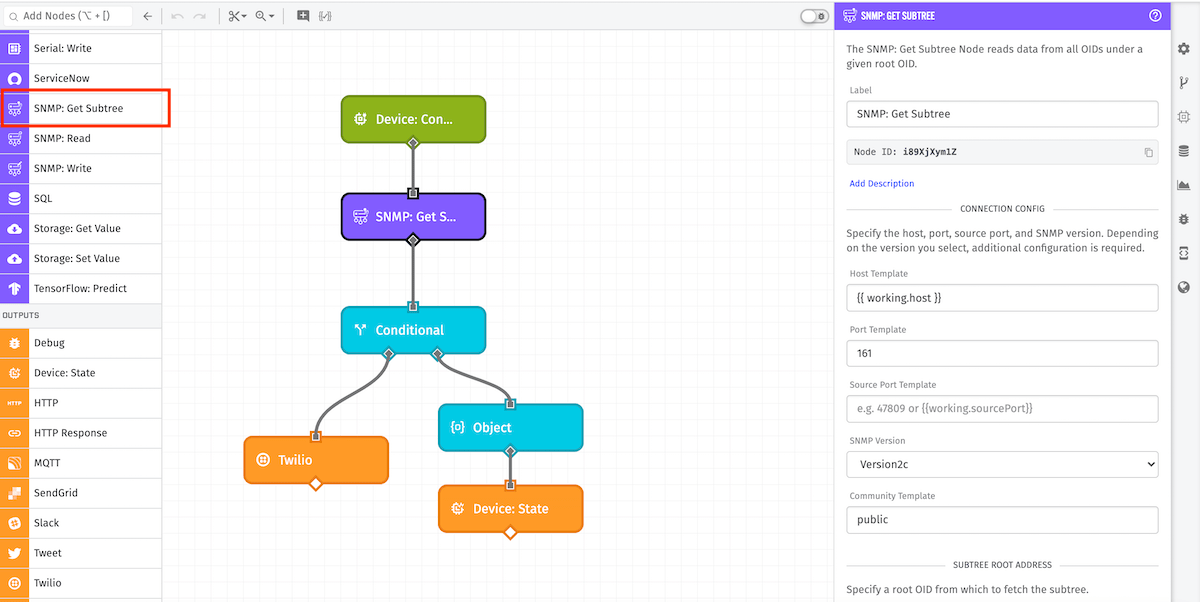Click the Port Template field showing 161
Image resolution: width=1200 pixels, height=602 pixels.
[1002, 353]
